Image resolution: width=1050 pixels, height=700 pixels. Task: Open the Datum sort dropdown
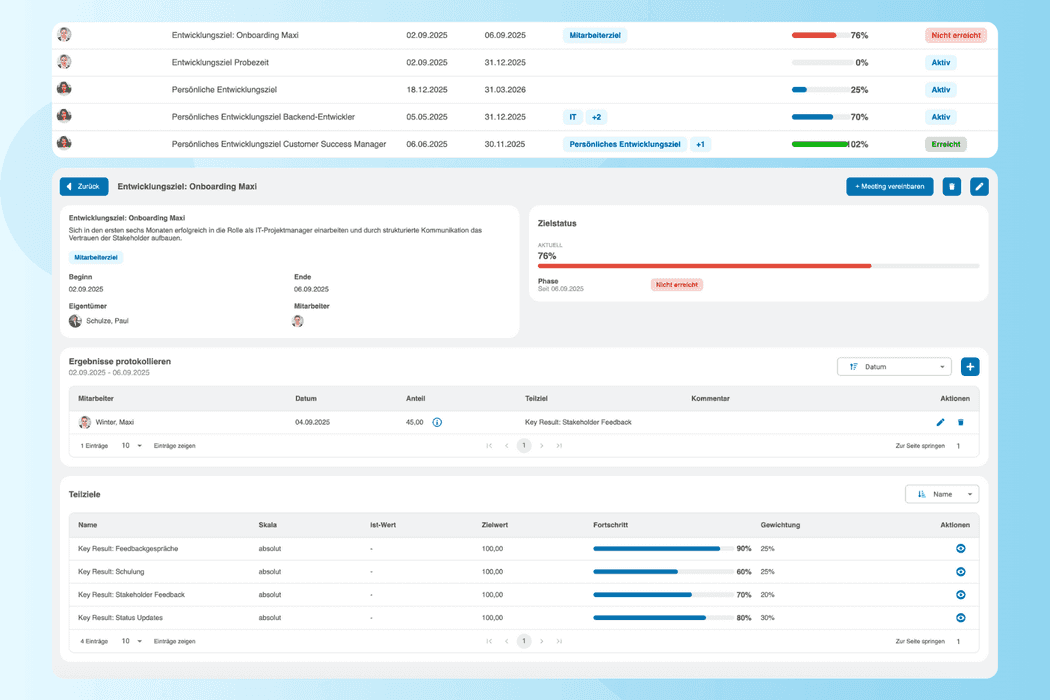[893, 366]
